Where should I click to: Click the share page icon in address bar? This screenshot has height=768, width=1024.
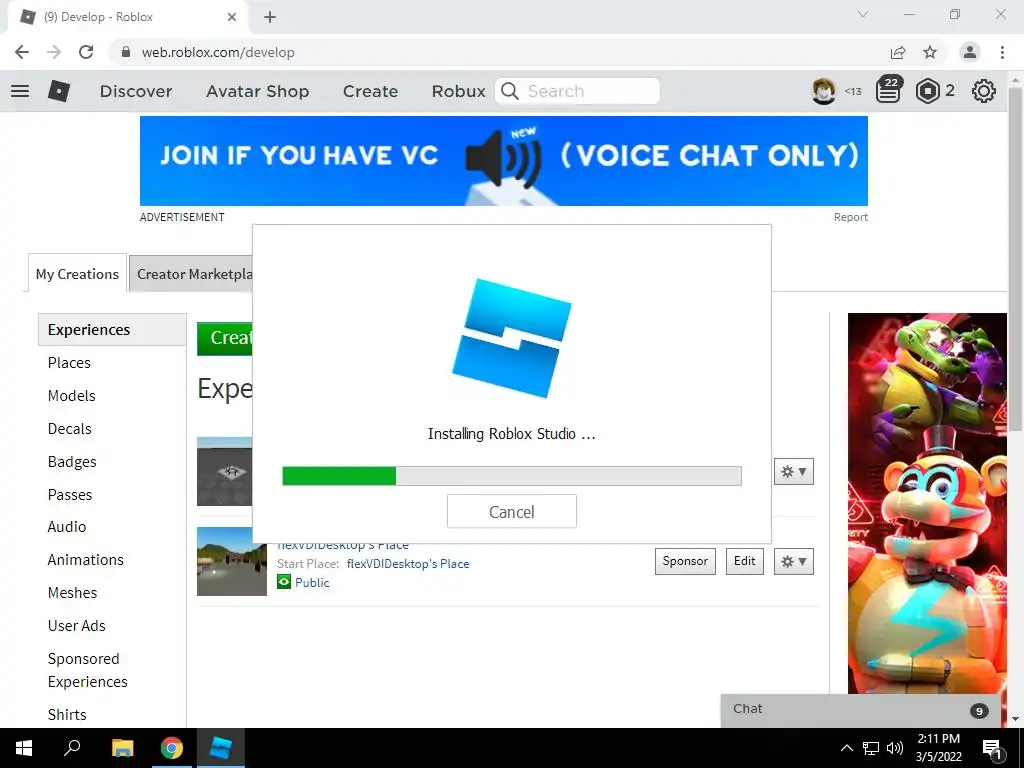(898, 52)
